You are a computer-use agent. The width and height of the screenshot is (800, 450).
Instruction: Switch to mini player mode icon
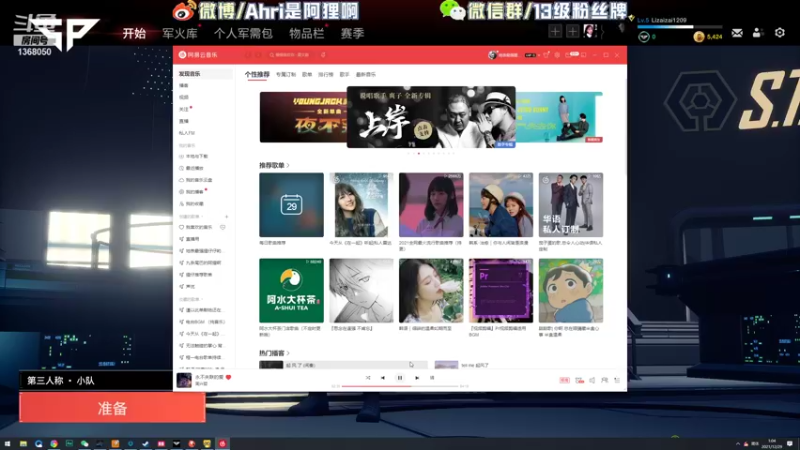click(584, 55)
